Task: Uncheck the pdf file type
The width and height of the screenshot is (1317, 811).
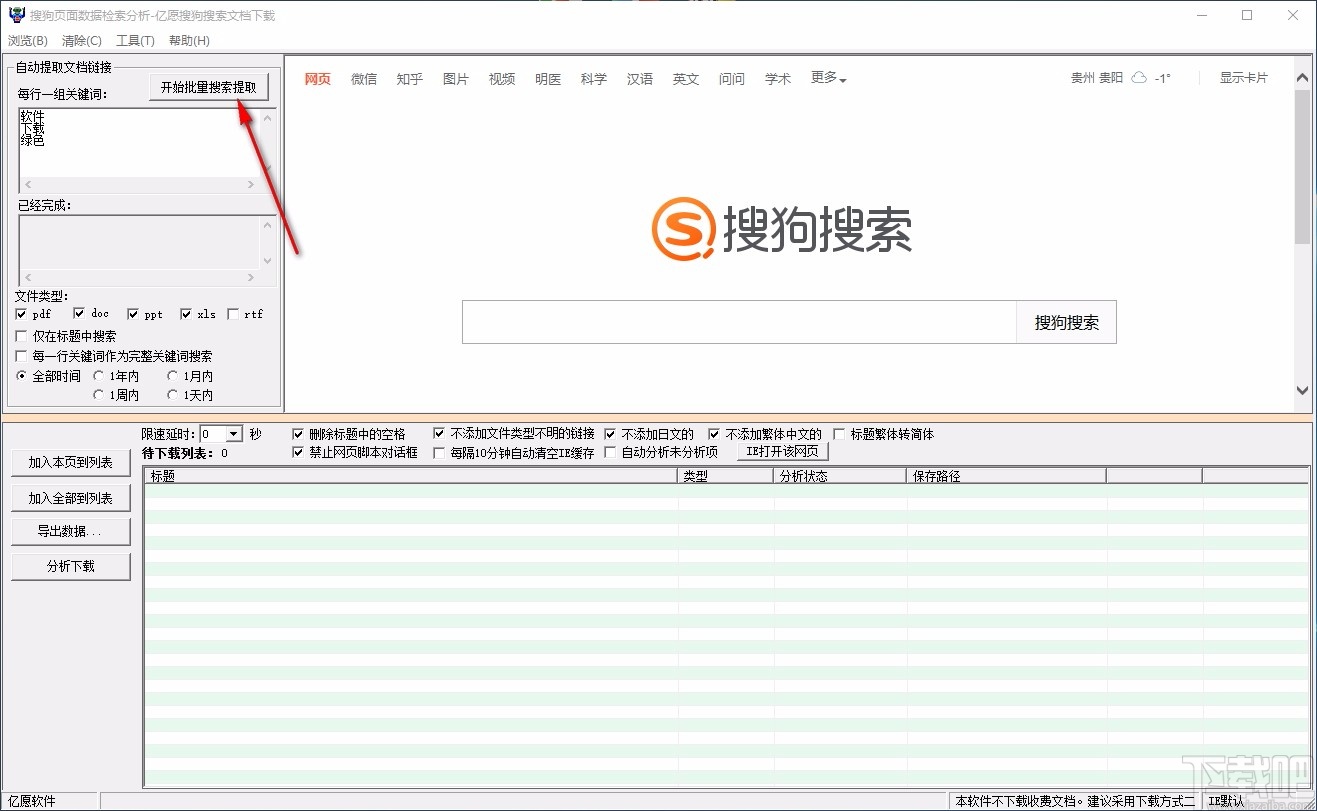Action: [x=19, y=313]
